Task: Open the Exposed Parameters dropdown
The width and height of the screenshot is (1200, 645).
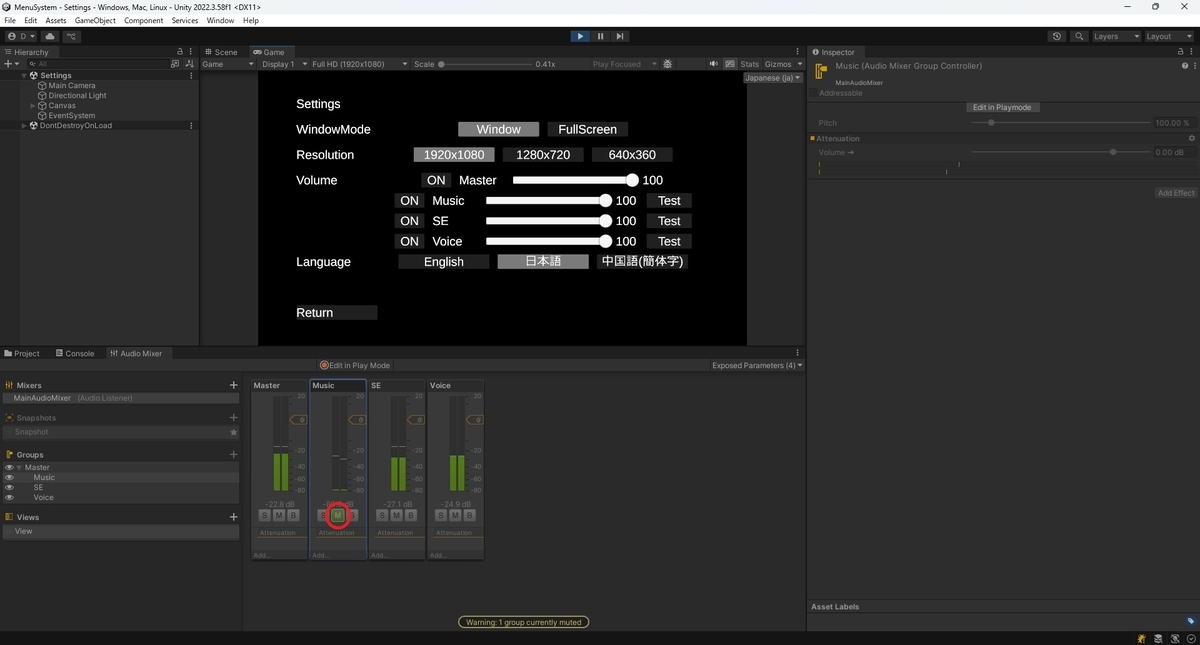Action: pyautogui.click(x=757, y=365)
